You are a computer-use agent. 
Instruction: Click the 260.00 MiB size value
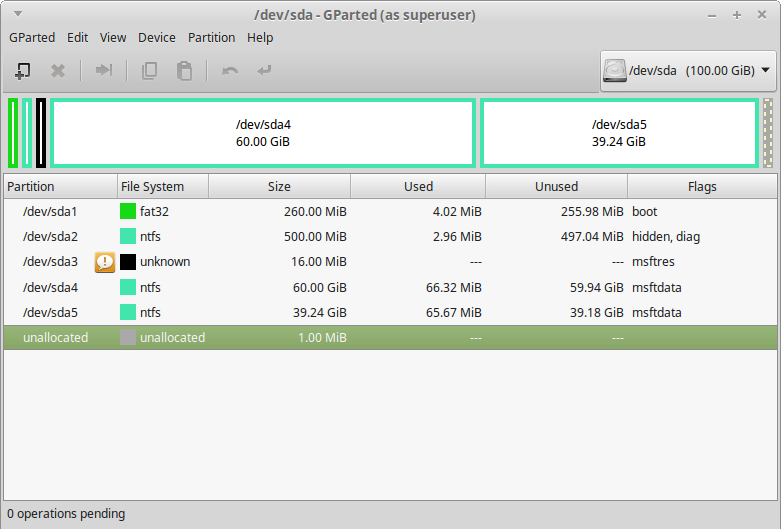pyautogui.click(x=315, y=212)
